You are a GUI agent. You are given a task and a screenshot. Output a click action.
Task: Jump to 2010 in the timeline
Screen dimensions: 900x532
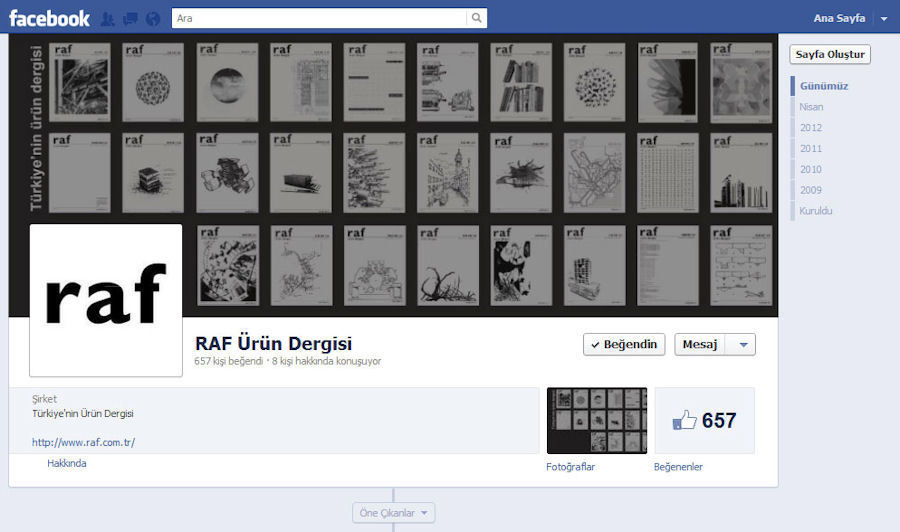pyautogui.click(x=811, y=169)
